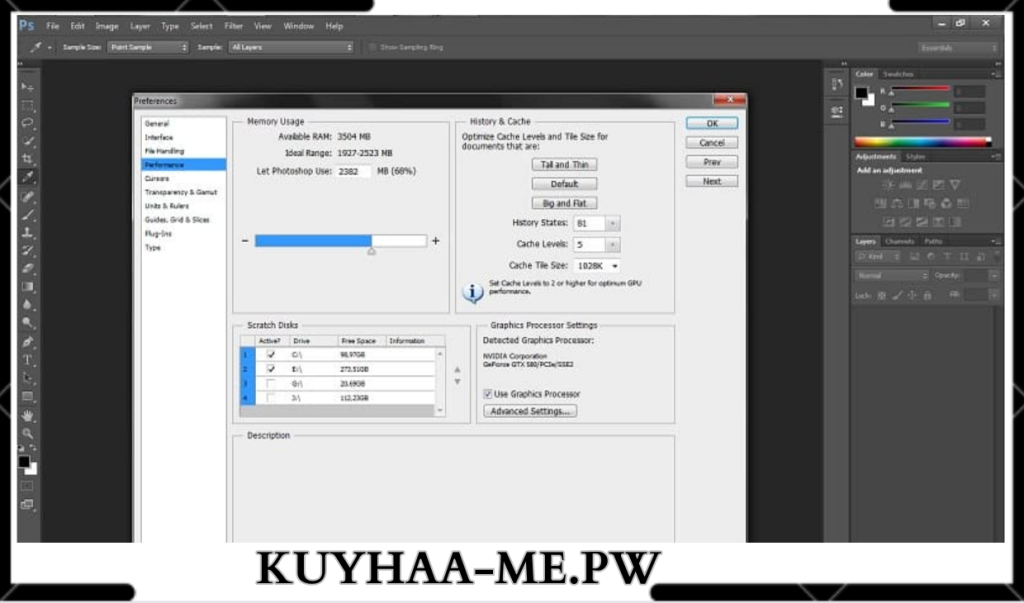This screenshot has height=603, width=1024.
Task: Open the Image menu
Action: click(106, 26)
